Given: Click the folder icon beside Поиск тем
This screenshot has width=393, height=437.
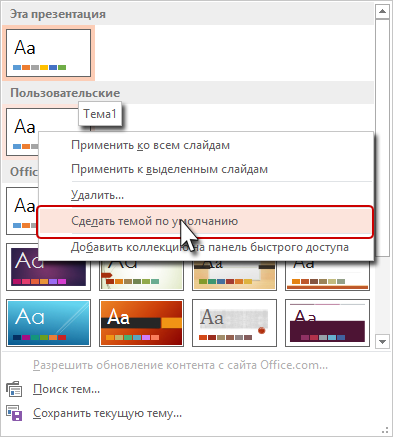Looking at the screenshot, I should click(14, 389).
